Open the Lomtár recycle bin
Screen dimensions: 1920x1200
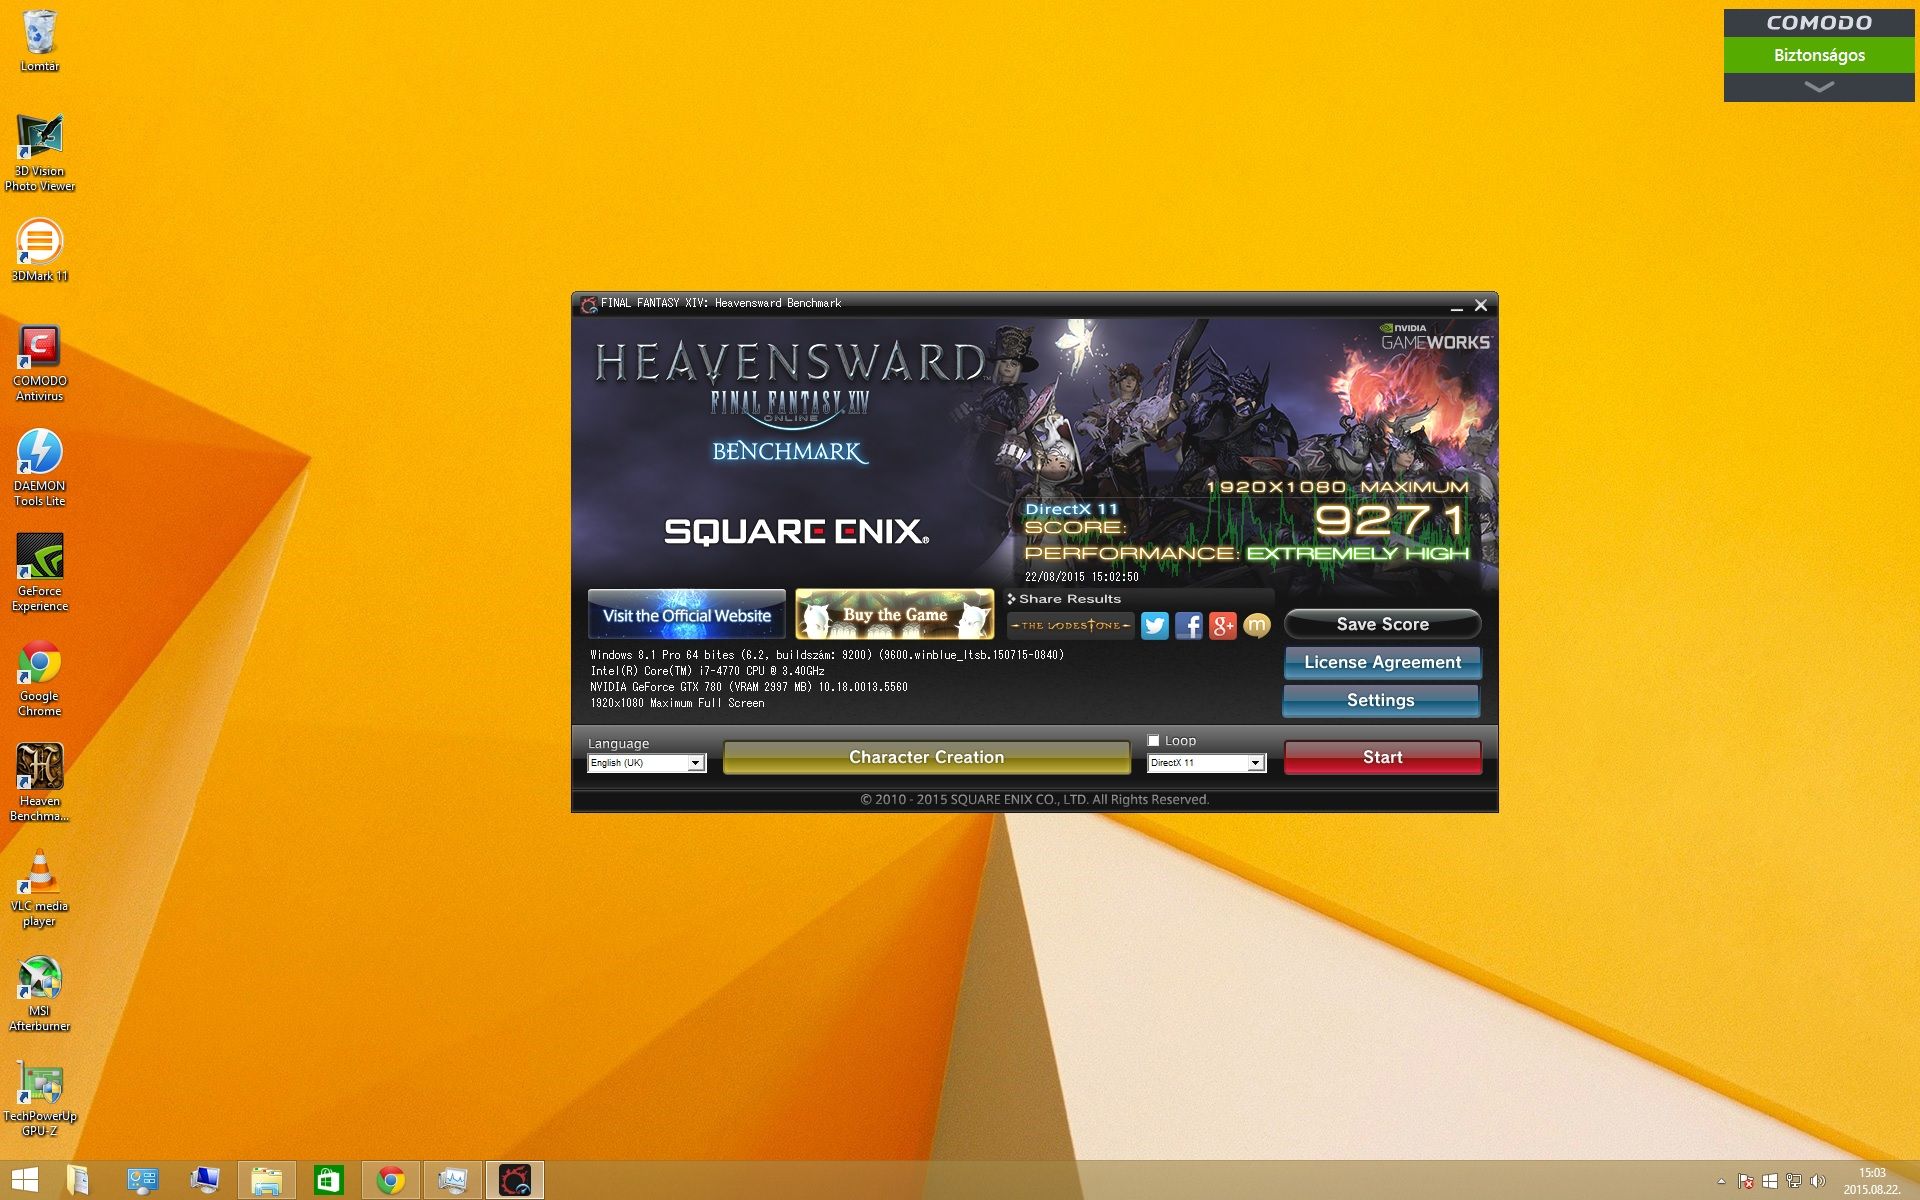[40, 41]
